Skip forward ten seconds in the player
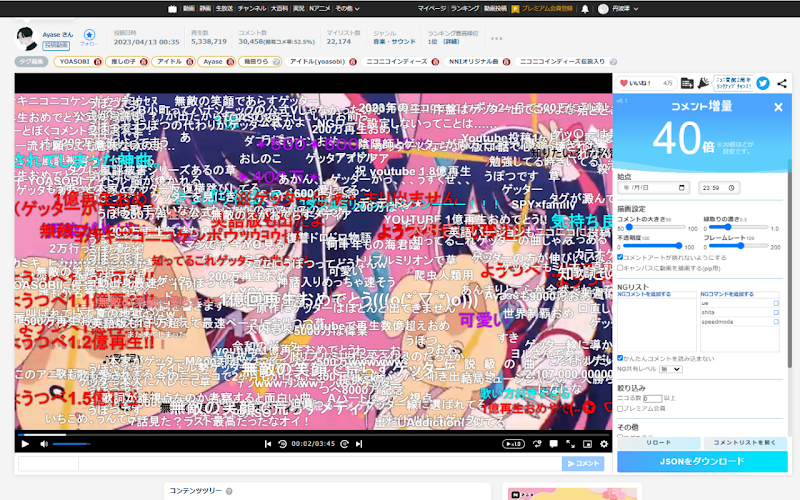Screen dimensions: 800x500 point(344,444)
